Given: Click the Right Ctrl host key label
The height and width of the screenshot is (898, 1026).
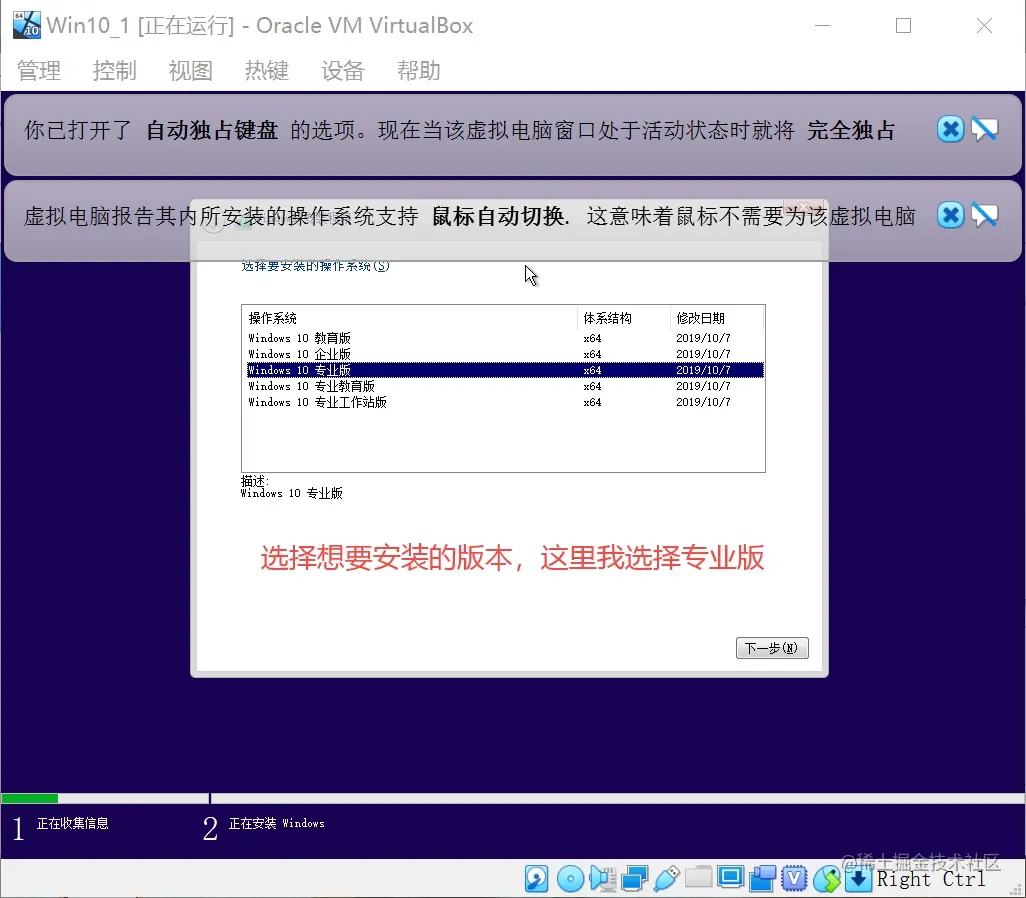Looking at the screenshot, I should click(x=930, y=879).
